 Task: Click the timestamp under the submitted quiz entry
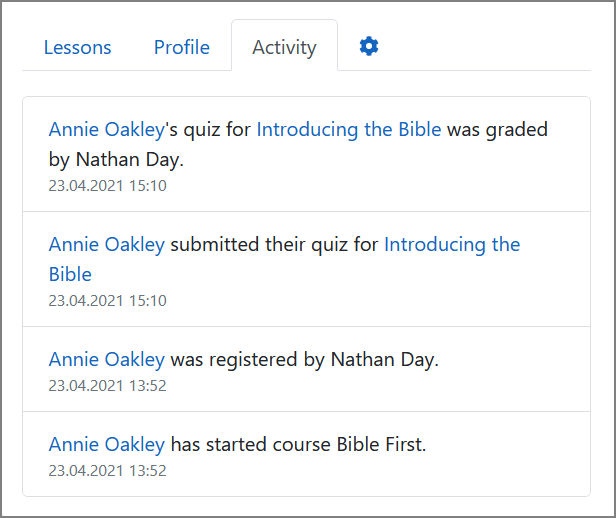pyautogui.click(x=107, y=301)
